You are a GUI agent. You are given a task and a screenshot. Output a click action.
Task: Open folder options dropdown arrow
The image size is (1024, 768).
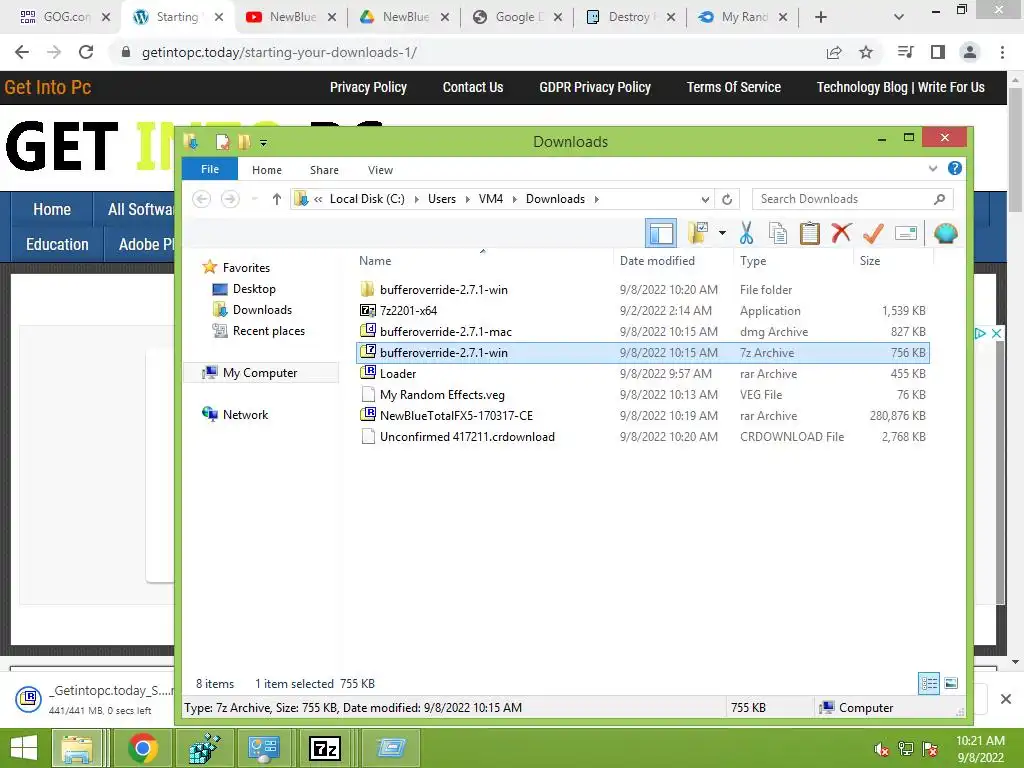tap(722, 233)
